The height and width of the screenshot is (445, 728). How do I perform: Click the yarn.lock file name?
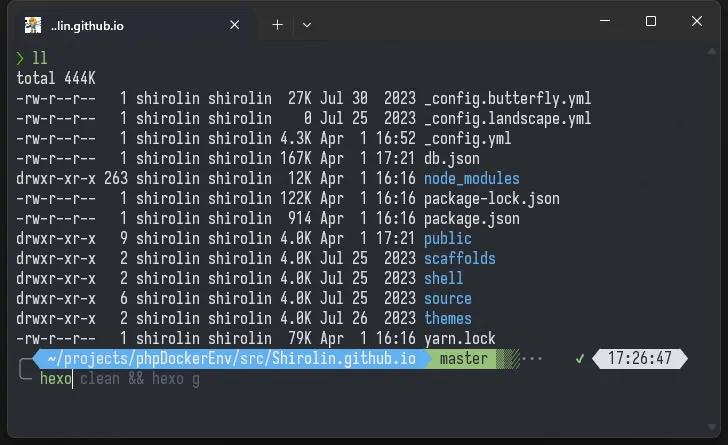tap(459, 339)
